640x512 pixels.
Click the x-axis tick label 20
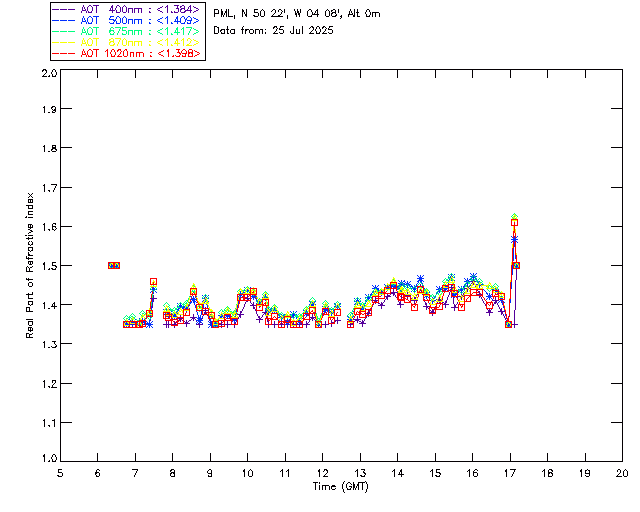(x=622, y=473)
